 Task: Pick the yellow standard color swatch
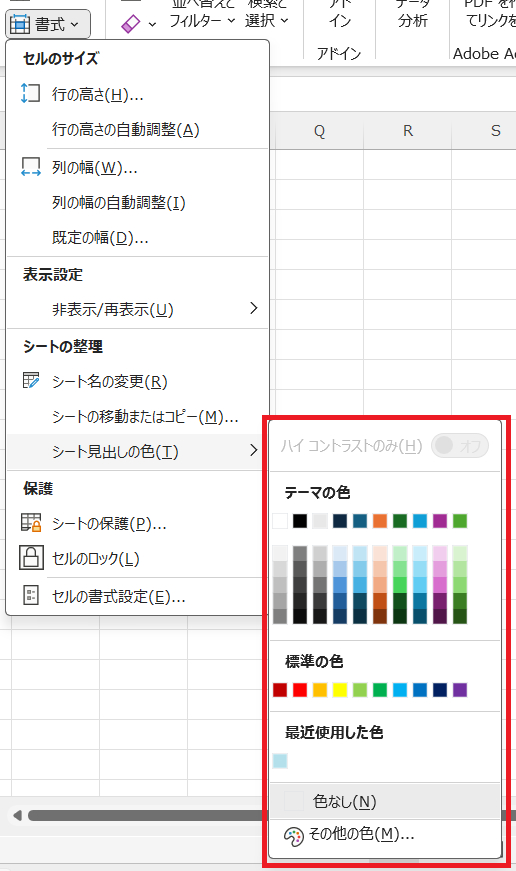pos(340,690)
